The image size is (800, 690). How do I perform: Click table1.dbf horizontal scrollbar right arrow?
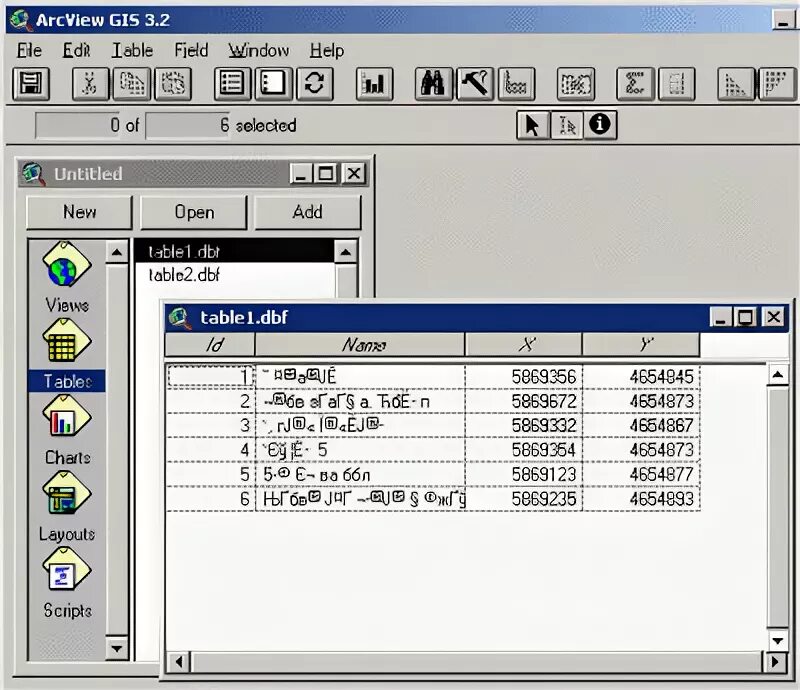click(774, 662)
